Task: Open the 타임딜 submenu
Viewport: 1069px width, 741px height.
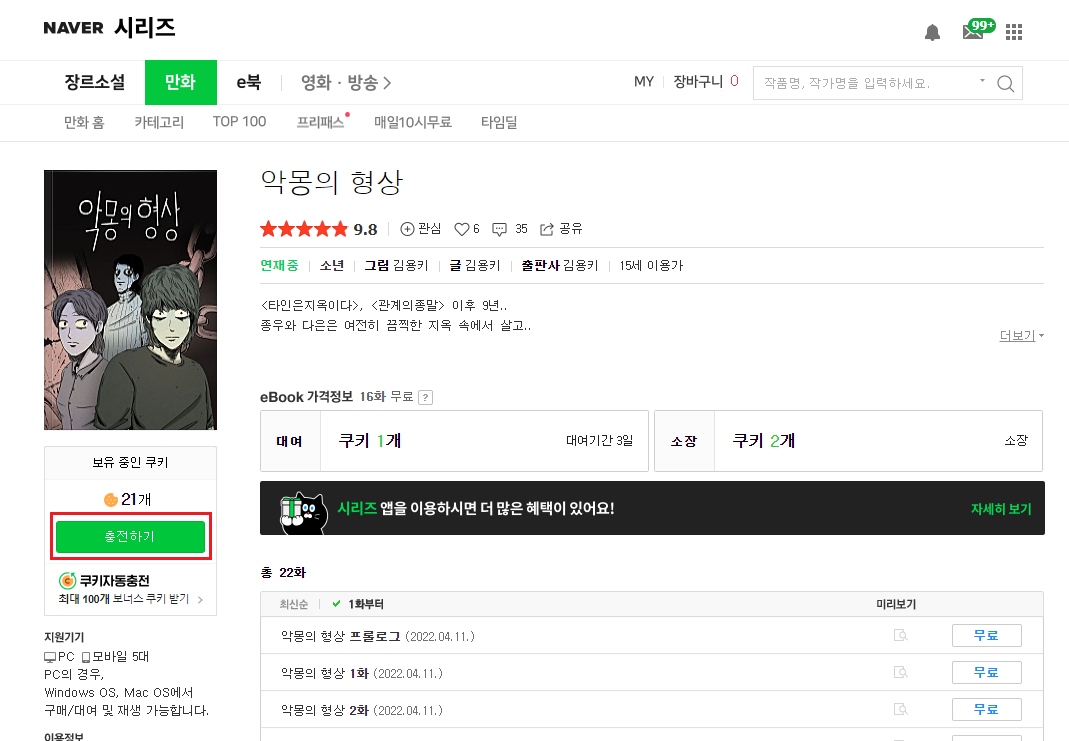Action: (x=499, y=123)
